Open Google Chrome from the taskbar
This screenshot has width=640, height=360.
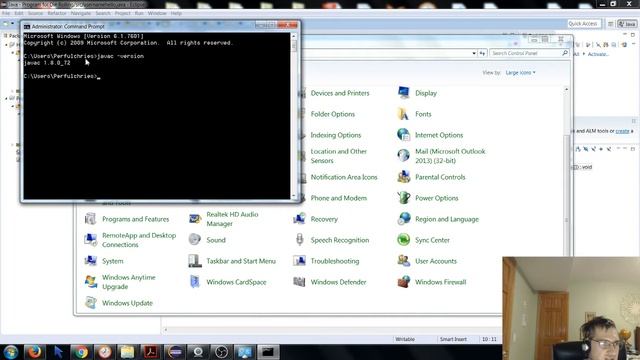(x=81, y=351)
